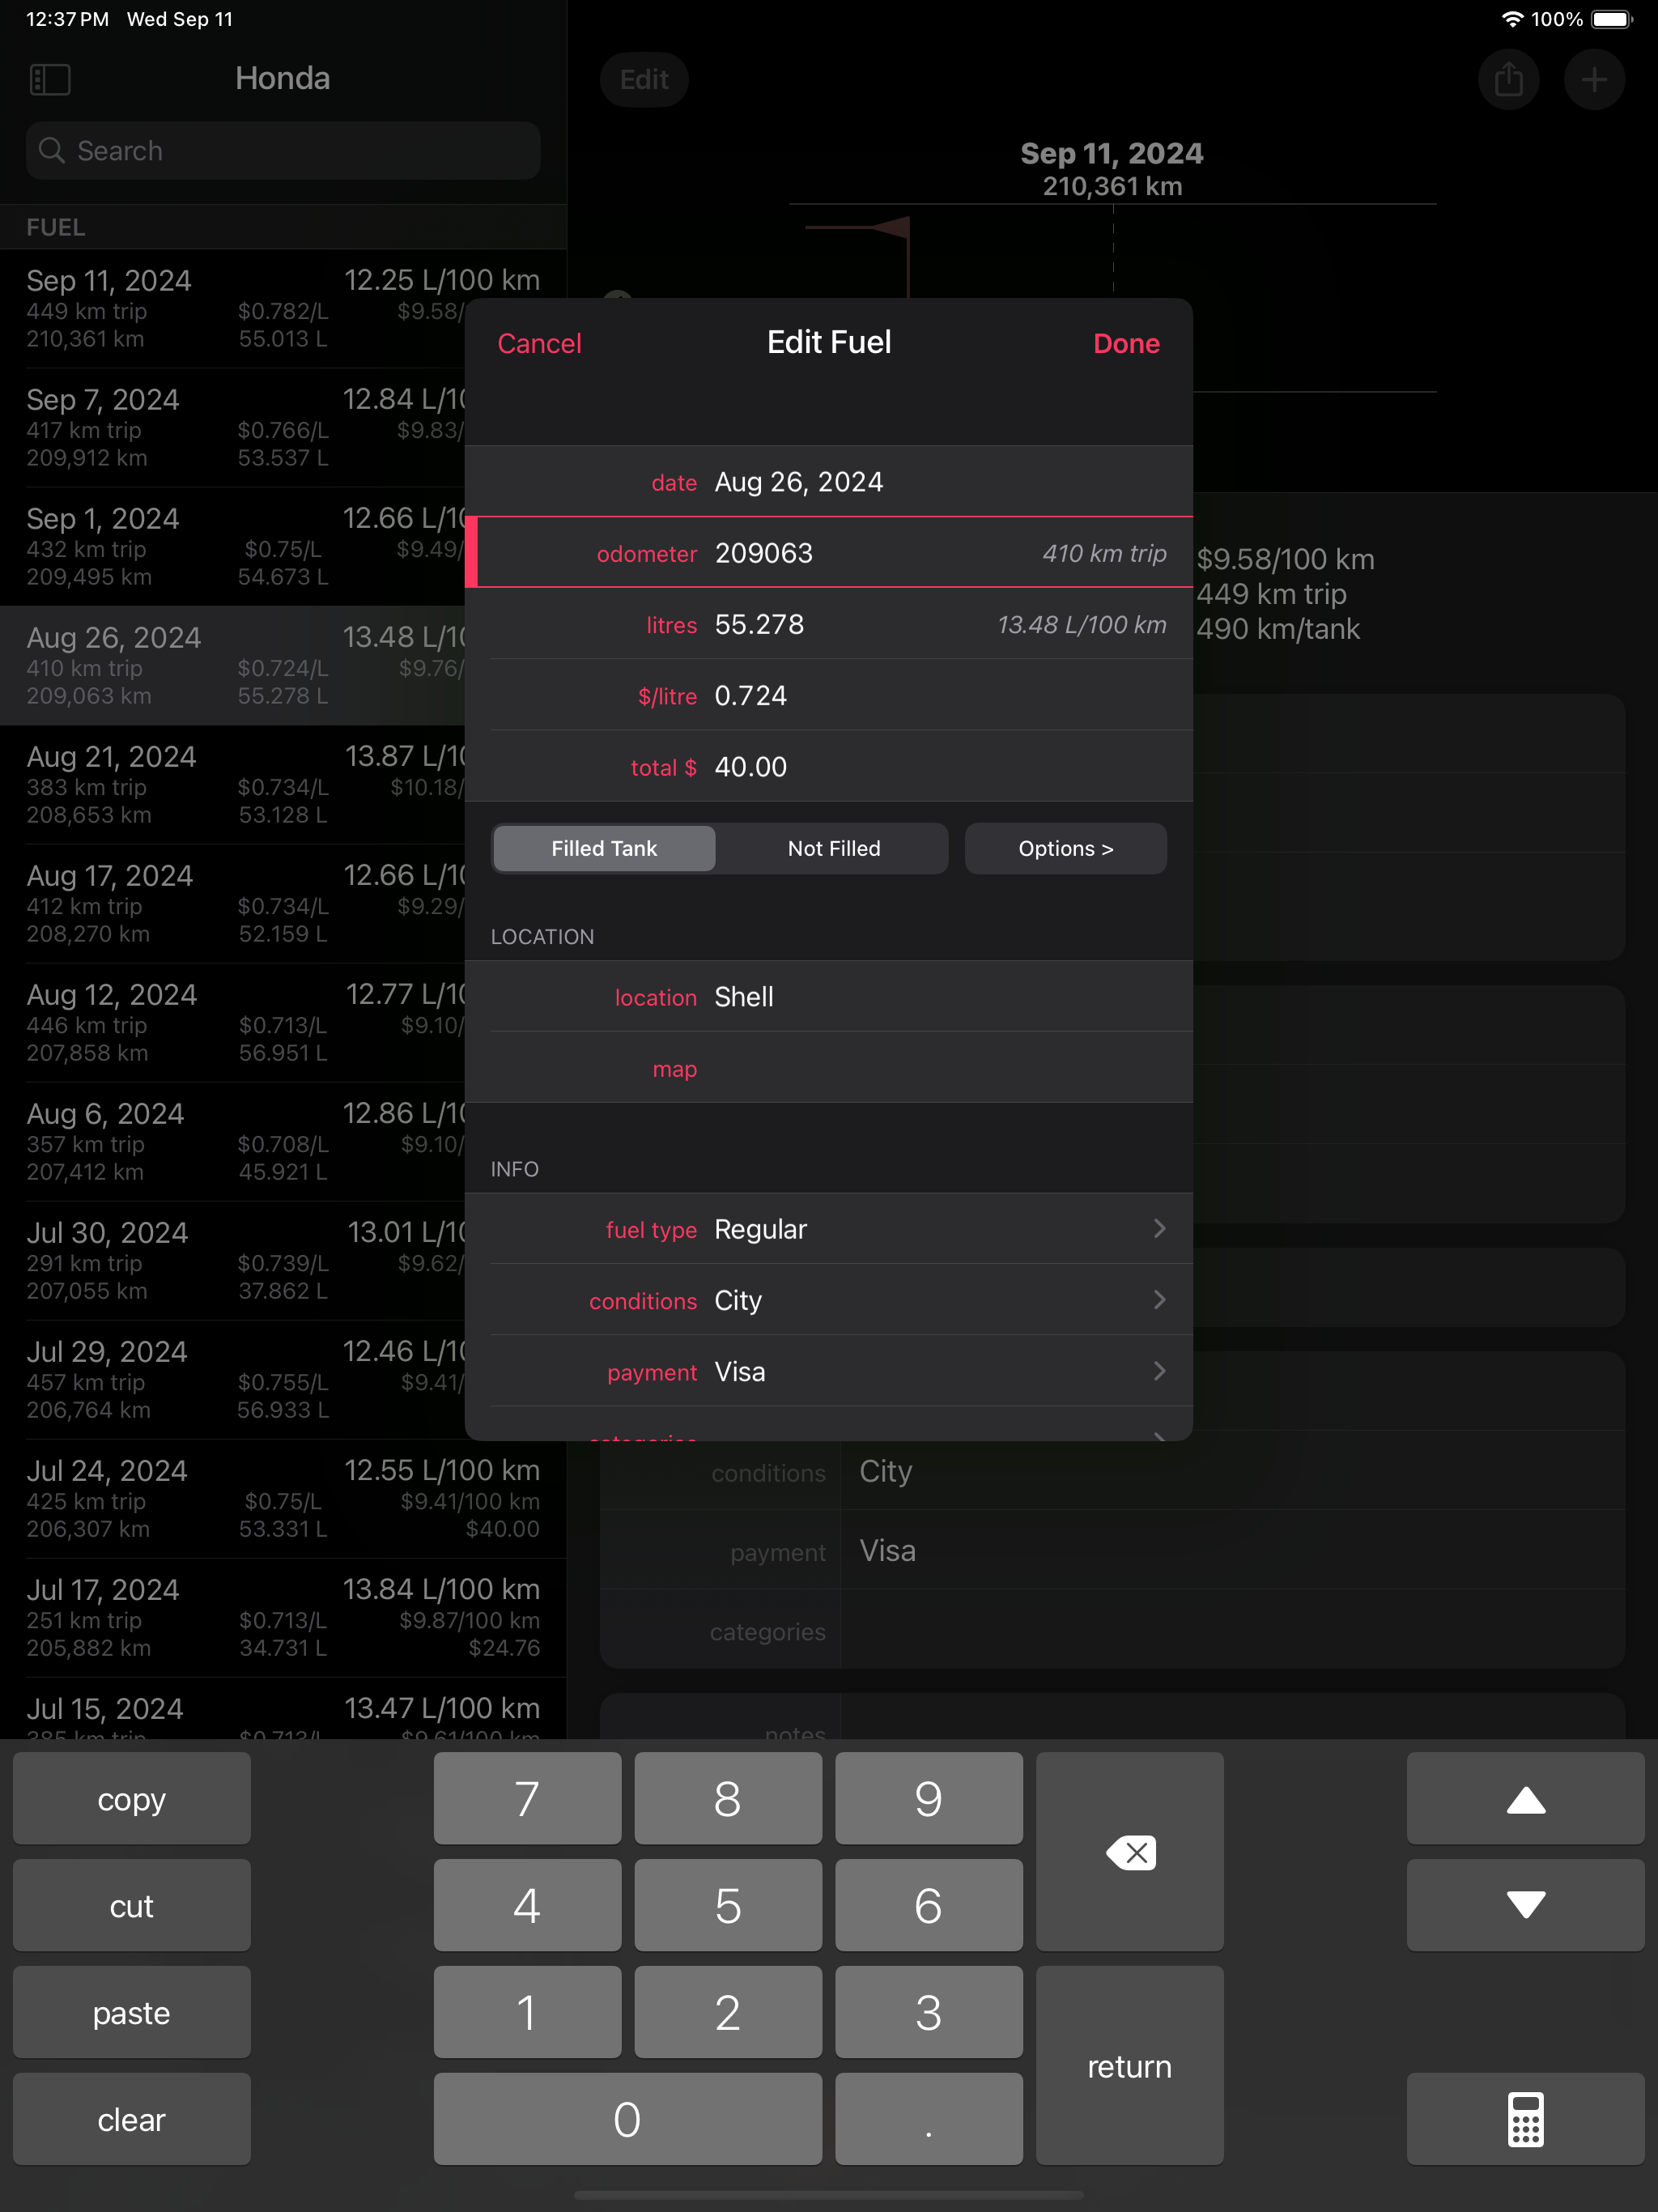Screen dimensions: 1658x2212
Task: Tap the plus add-record icon
Action: [x=1594, y=79]
